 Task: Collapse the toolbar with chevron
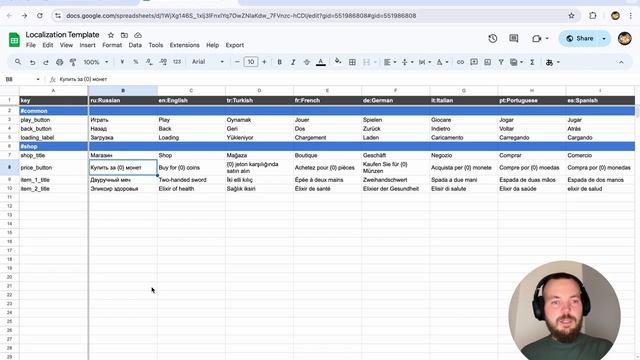pyautogui.click(x=621, y=62)
